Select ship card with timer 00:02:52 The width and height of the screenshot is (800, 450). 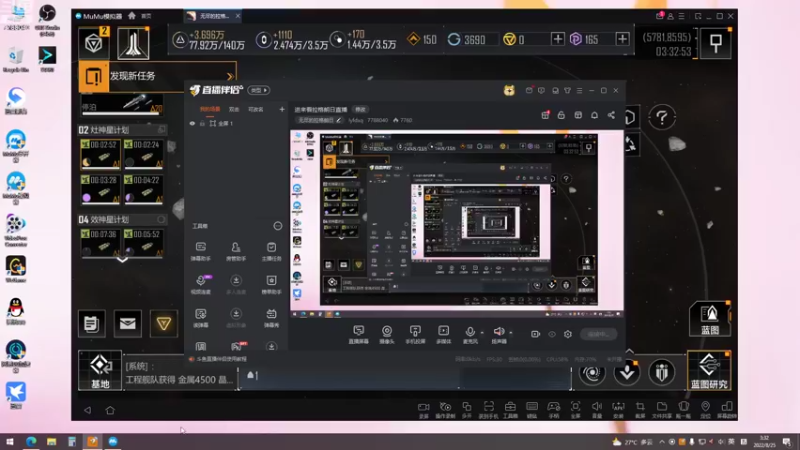pos(101,154)
